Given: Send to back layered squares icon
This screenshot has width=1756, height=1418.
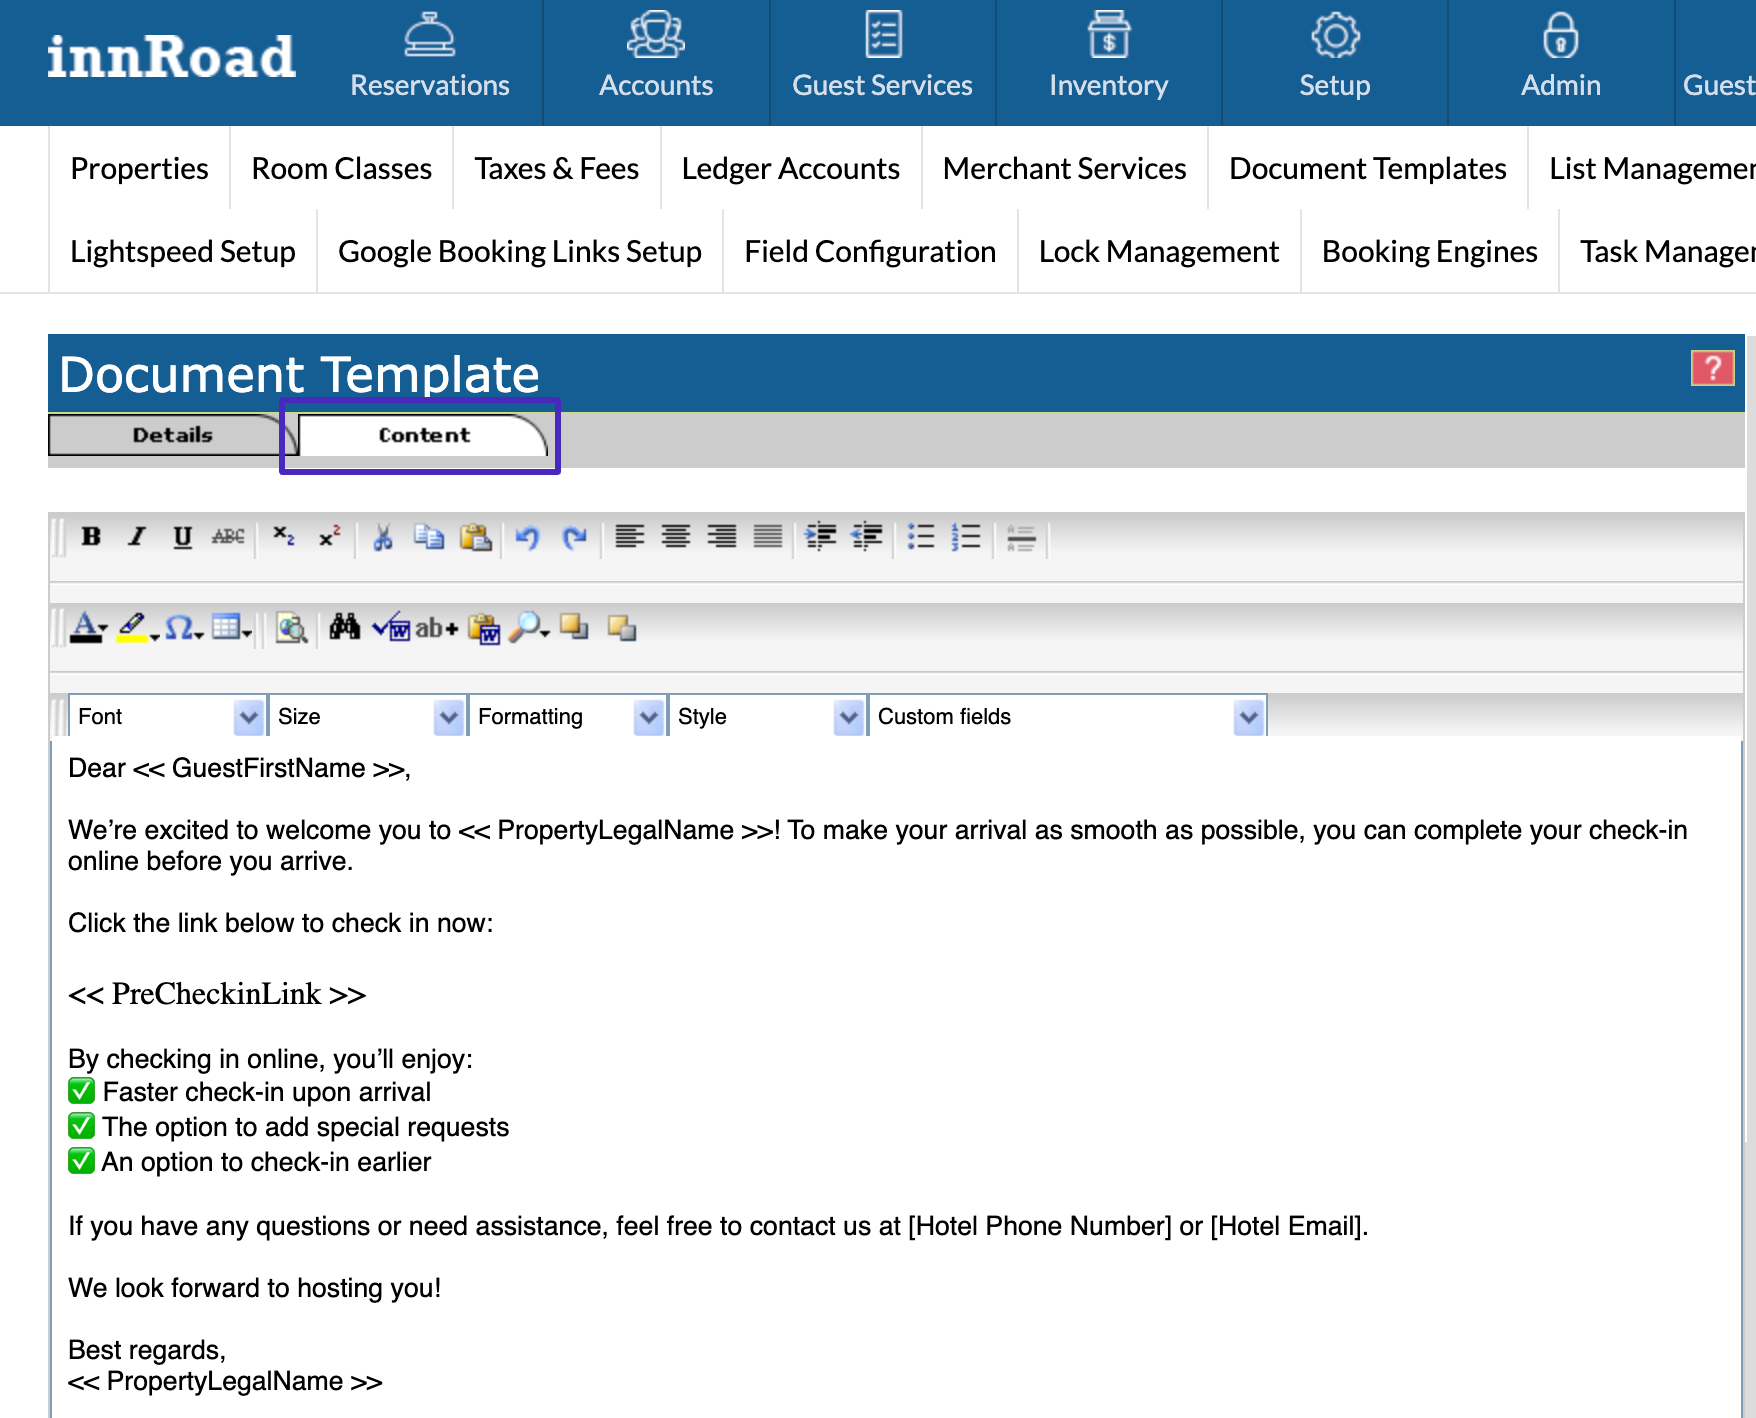Looking at the screenshot, I should 622,628.
